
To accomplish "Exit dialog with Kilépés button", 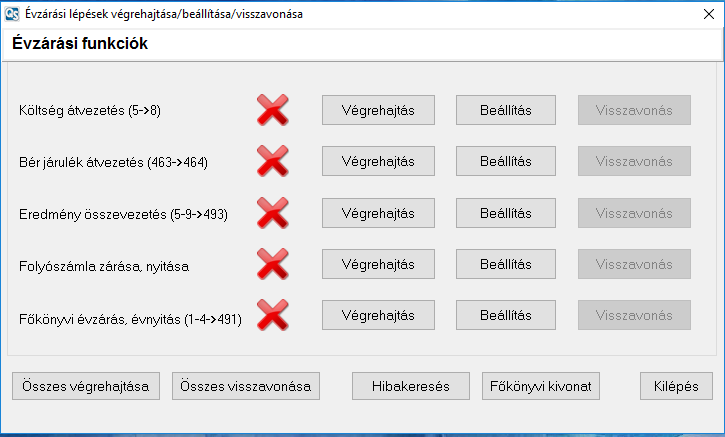I will [676, 386].
